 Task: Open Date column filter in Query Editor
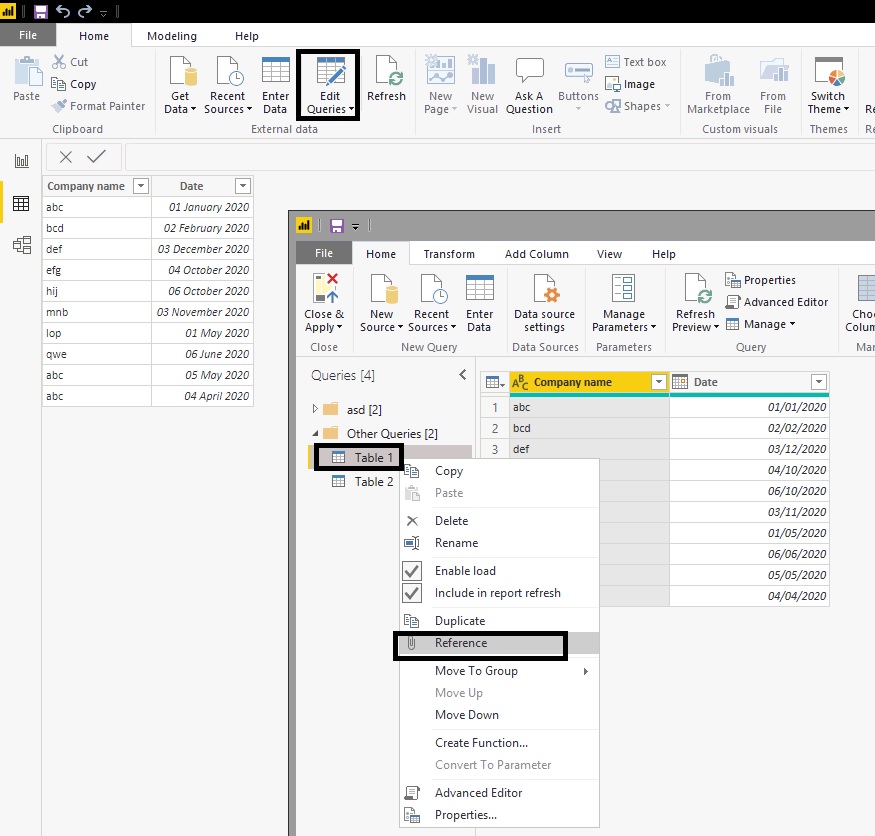tap(819, 382)
